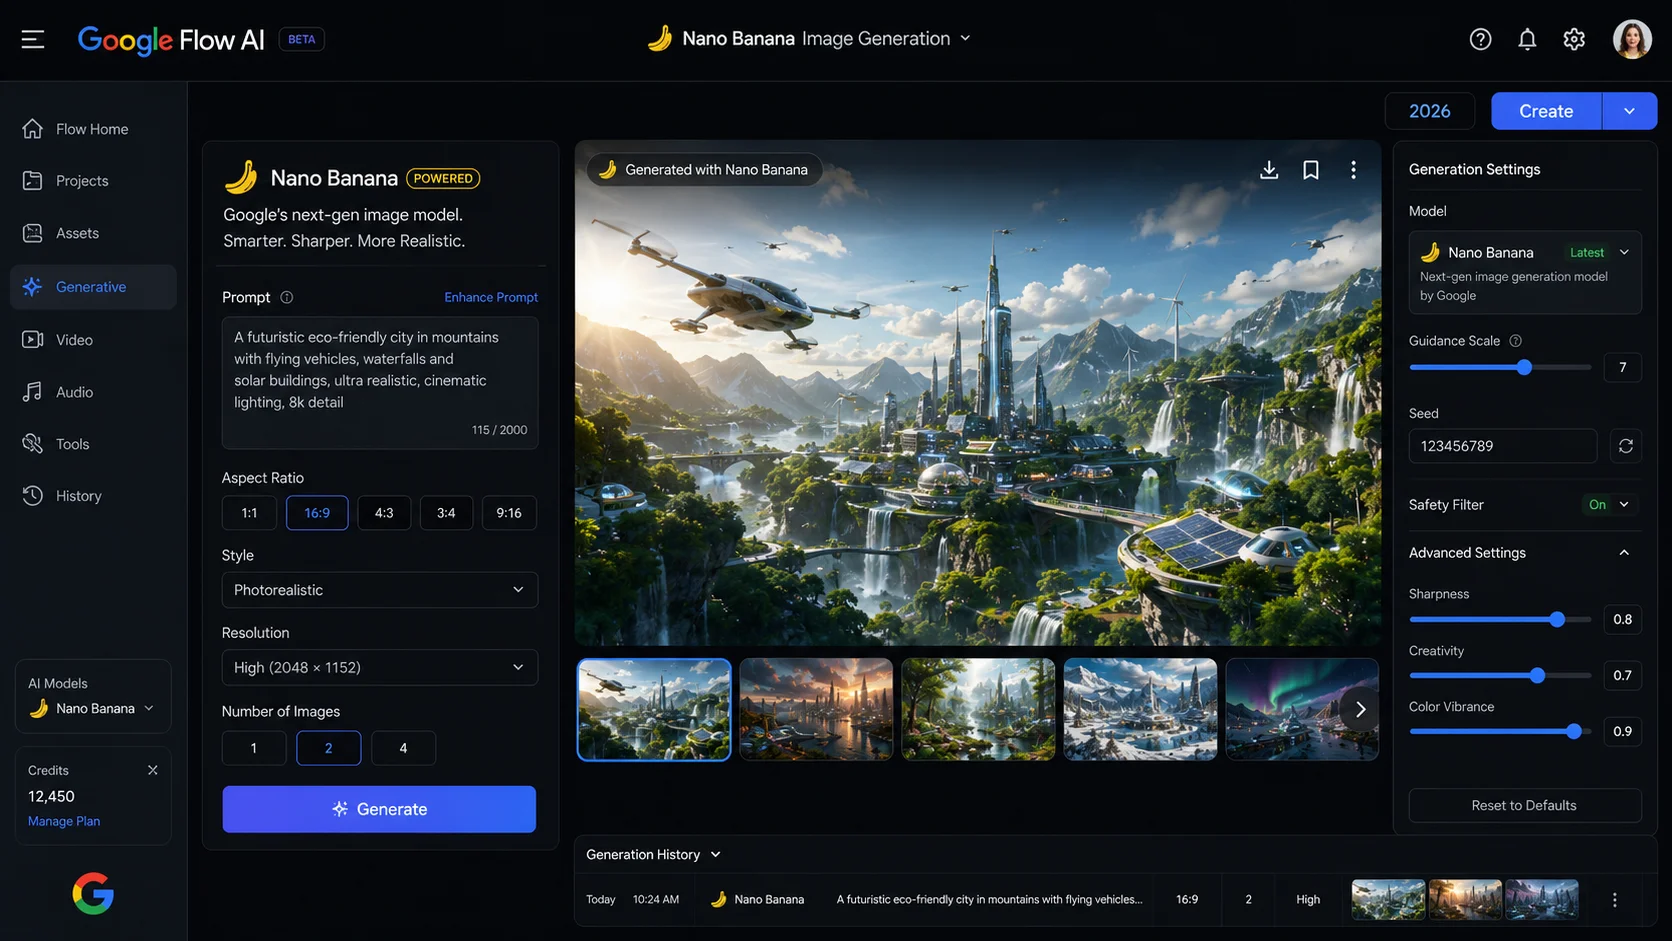
Task: Select the 4:3 aspect ratio
Action: point(384,513)
